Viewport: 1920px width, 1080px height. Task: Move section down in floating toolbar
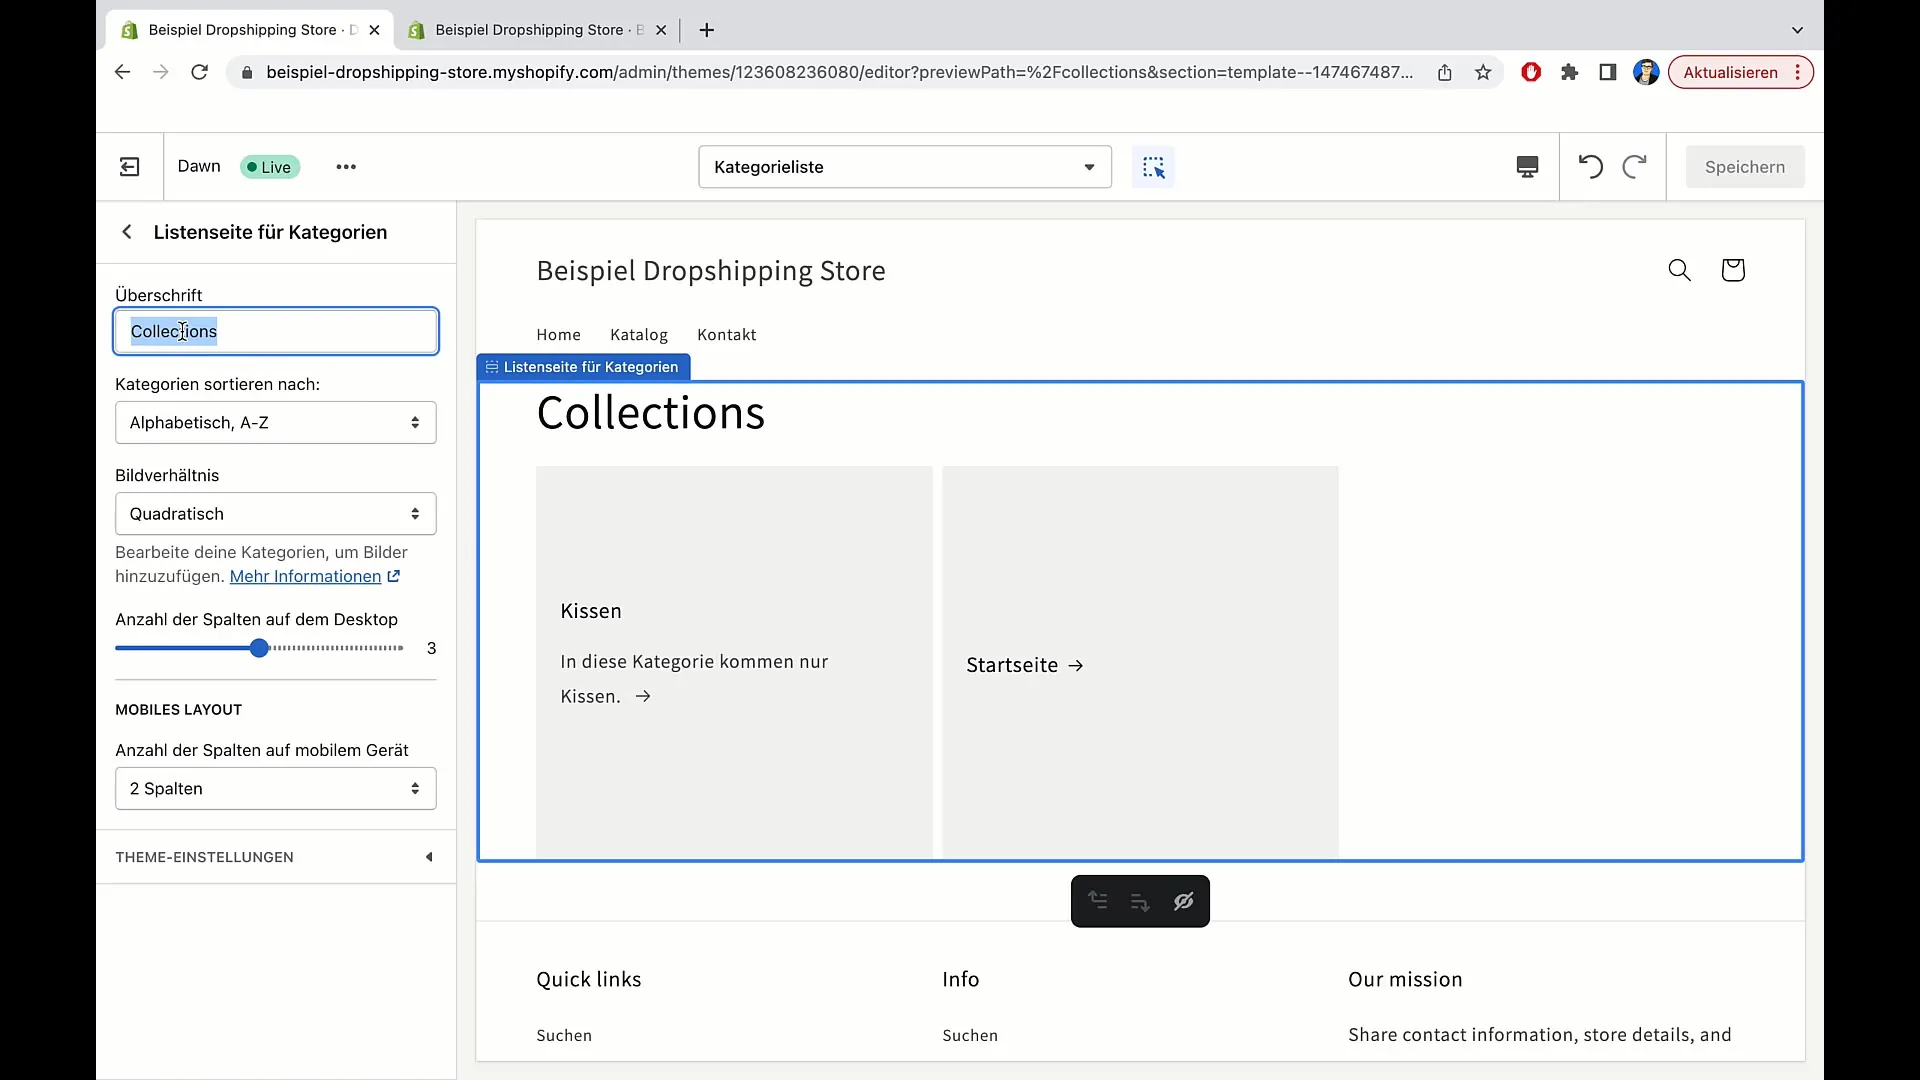click(x=1140, y=901)
